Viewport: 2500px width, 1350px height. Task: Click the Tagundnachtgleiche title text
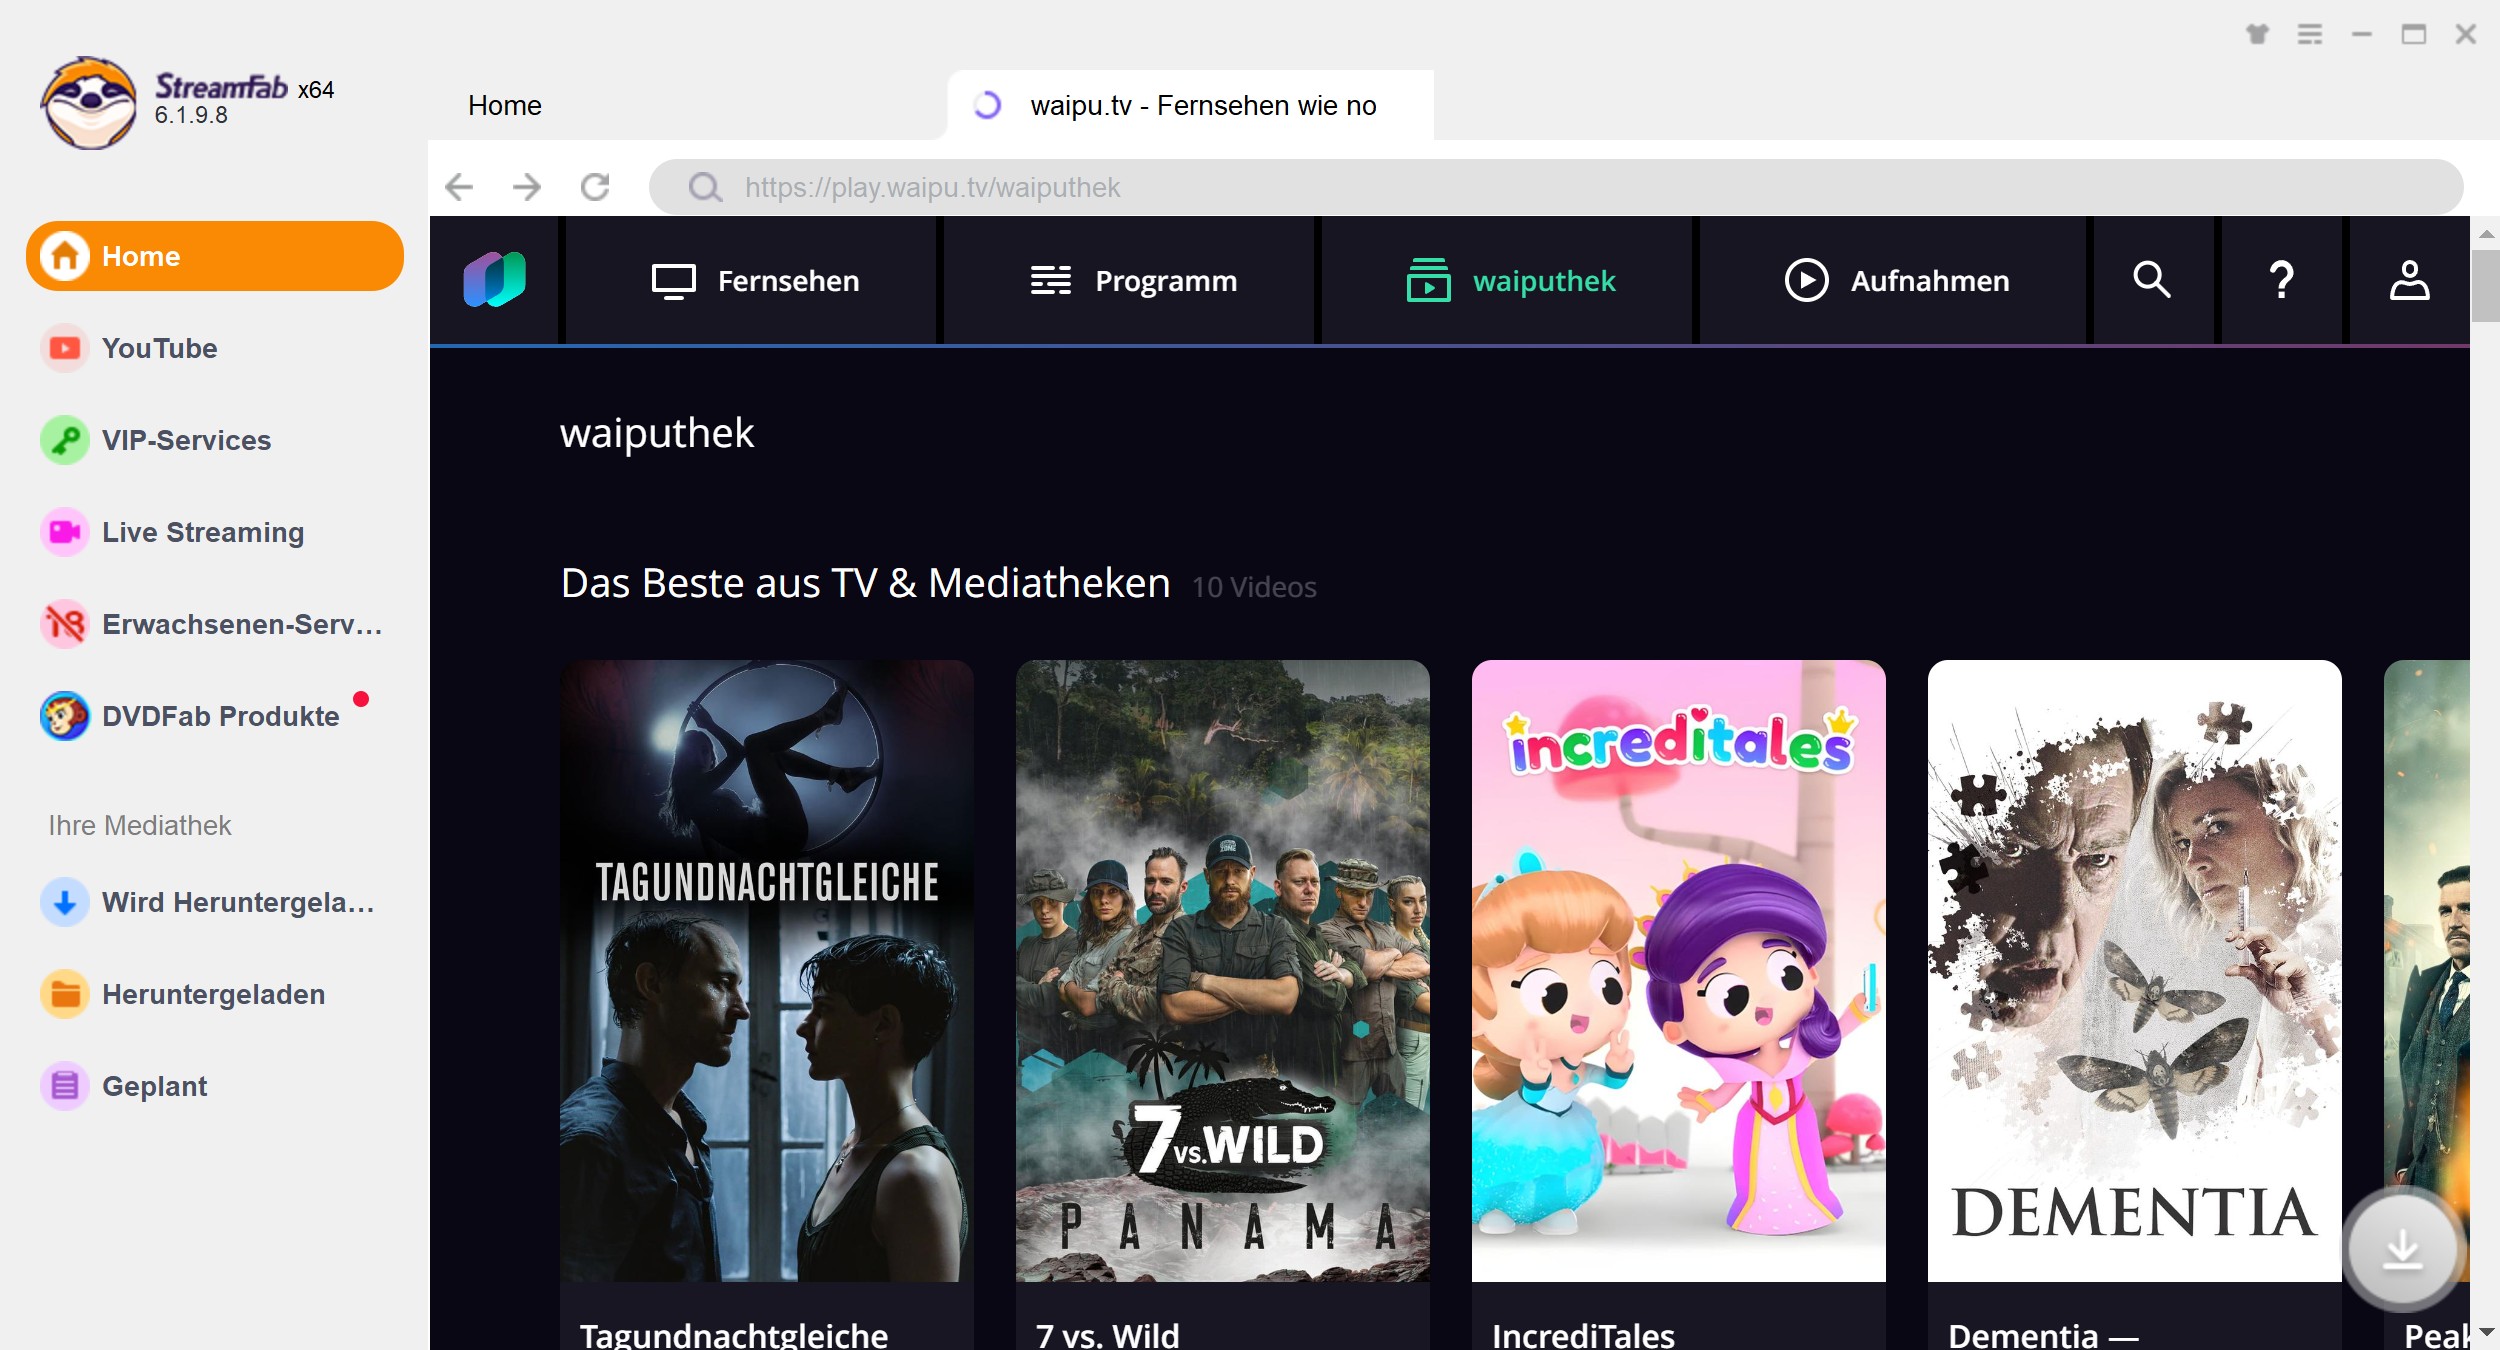734,1335
